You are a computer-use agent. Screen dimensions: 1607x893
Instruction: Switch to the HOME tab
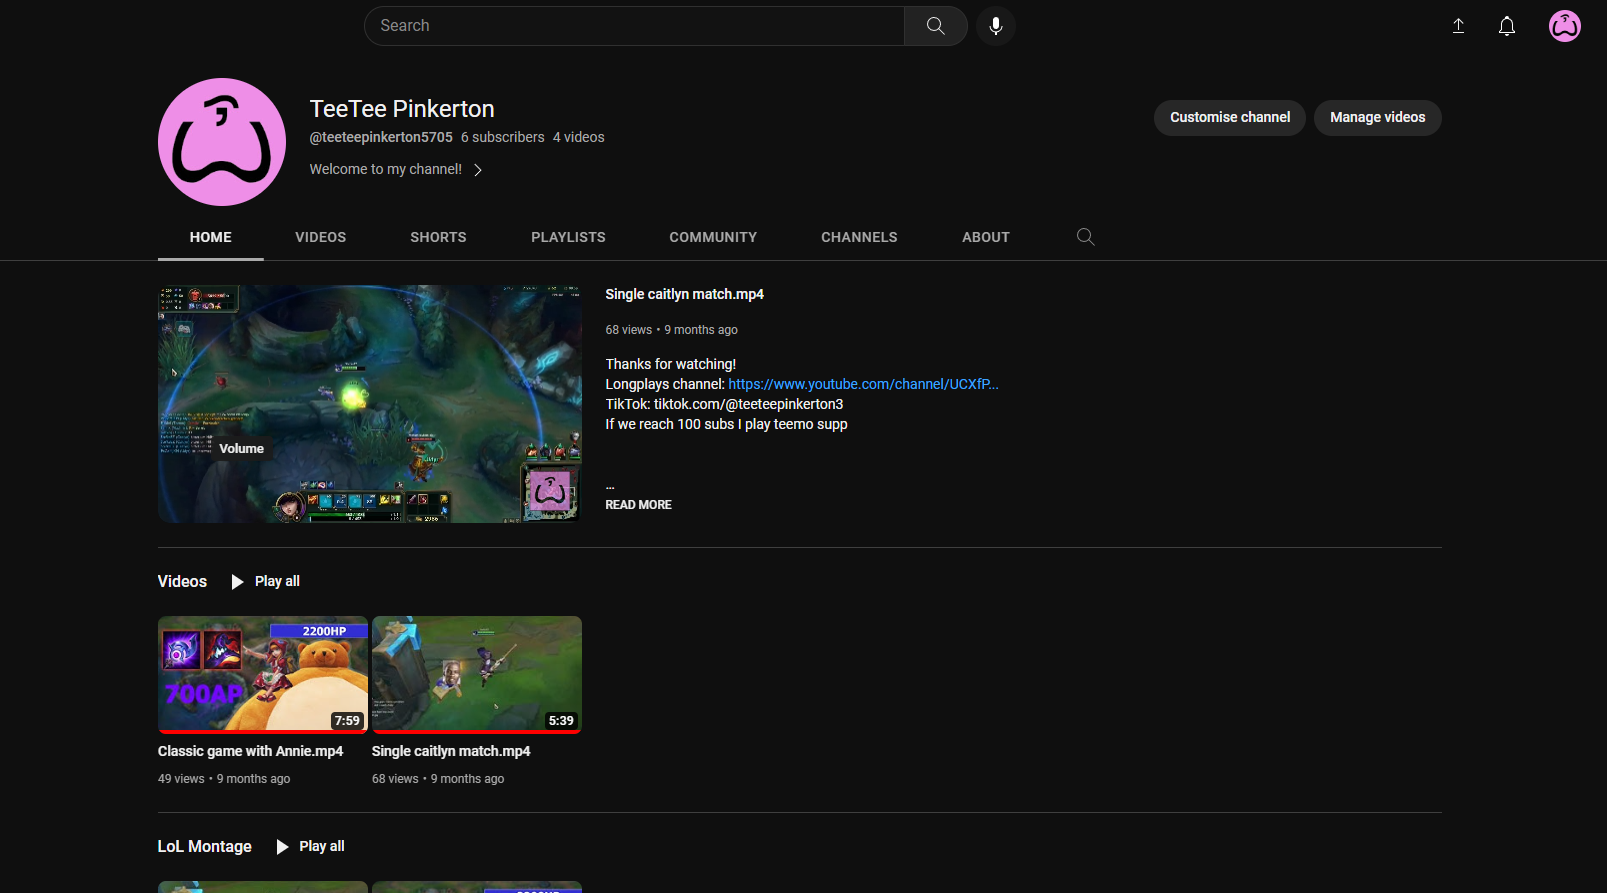(x=211, y=237)
